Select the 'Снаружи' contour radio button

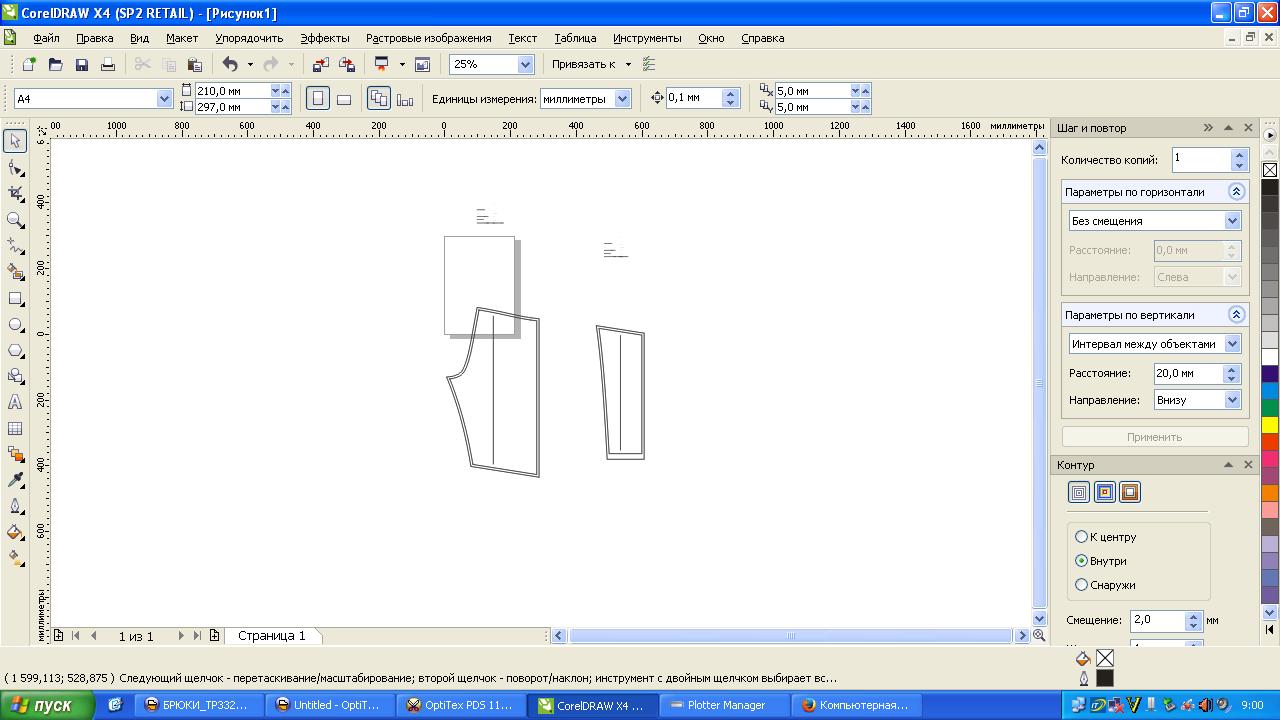click(1081, 585)
